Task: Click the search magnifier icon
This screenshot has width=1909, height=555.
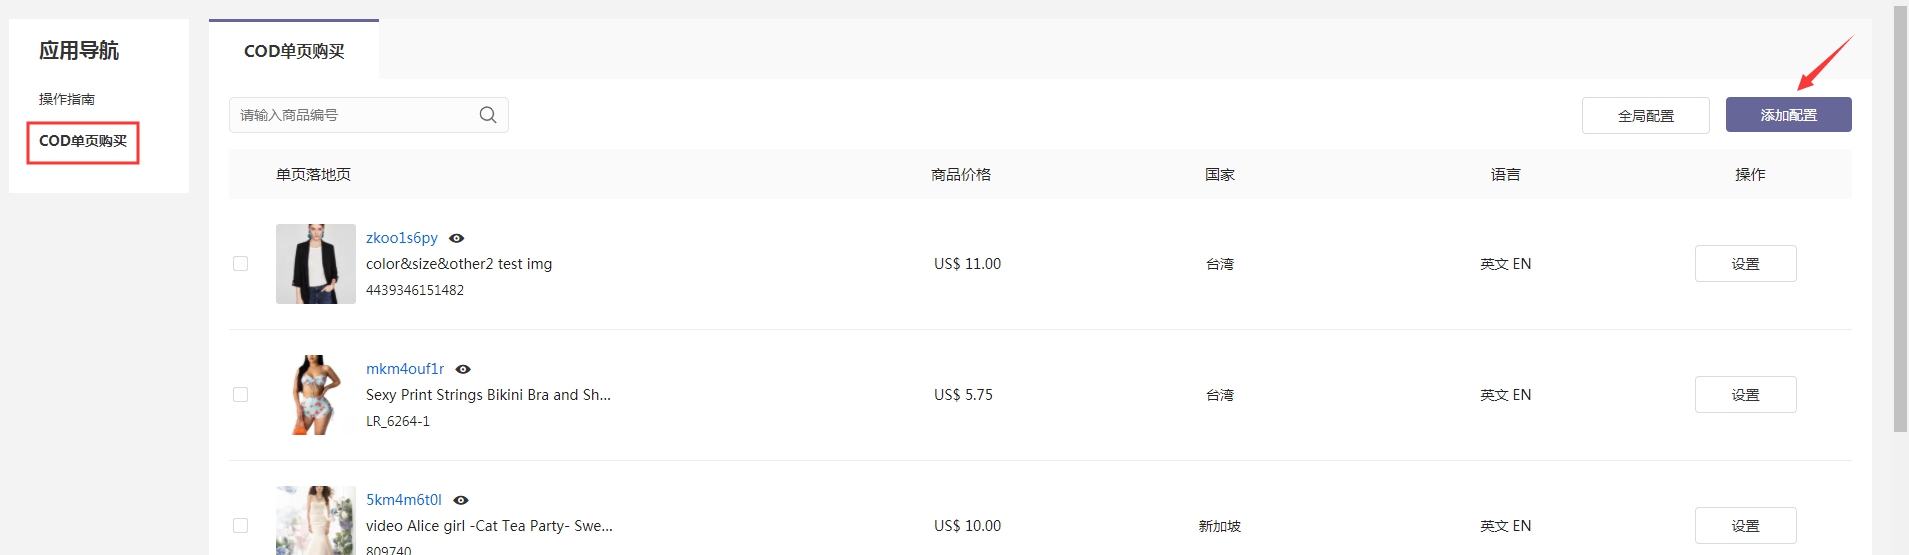Action: point(488,115)
